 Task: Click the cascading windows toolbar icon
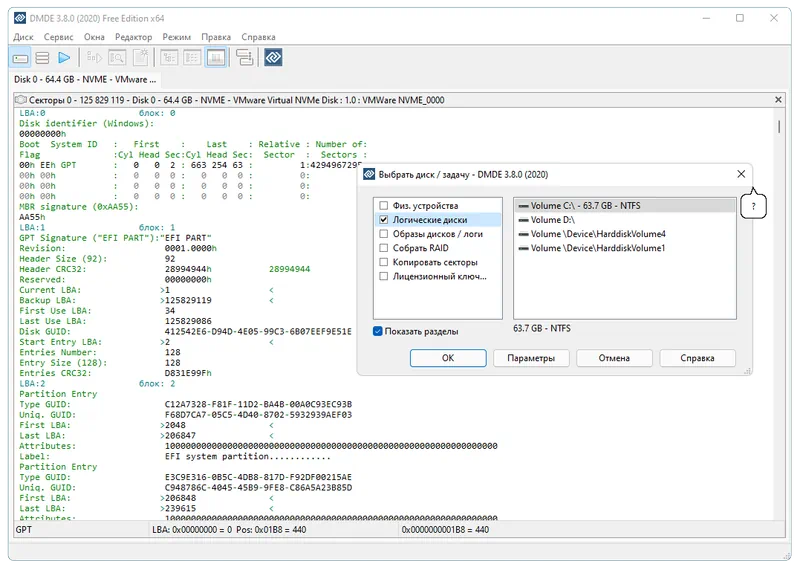[244, 58]
